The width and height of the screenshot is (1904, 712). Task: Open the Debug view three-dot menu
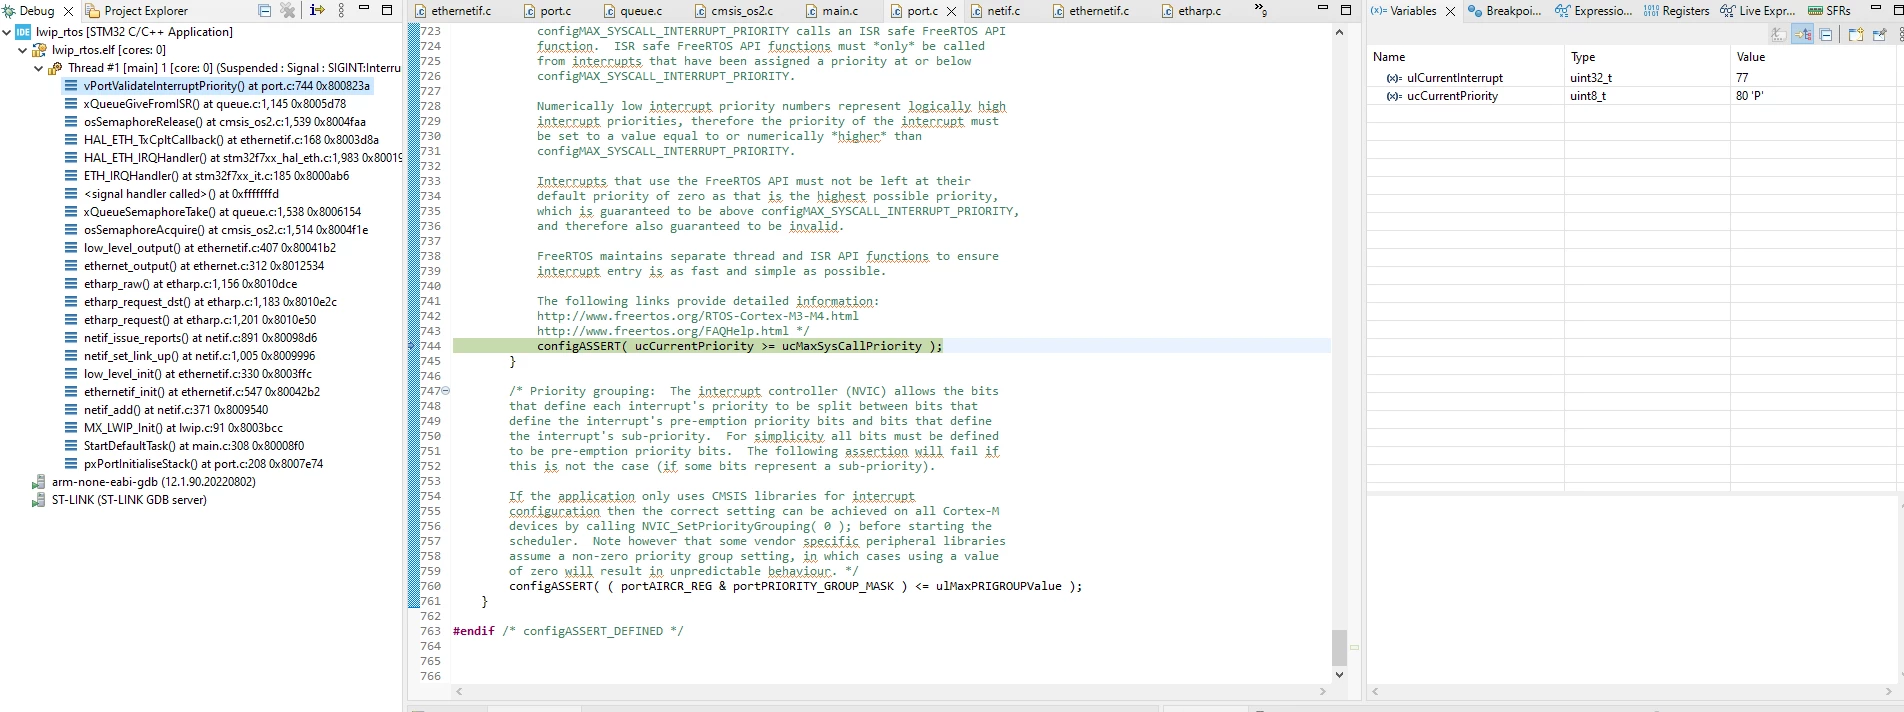[x=341, y=10]
